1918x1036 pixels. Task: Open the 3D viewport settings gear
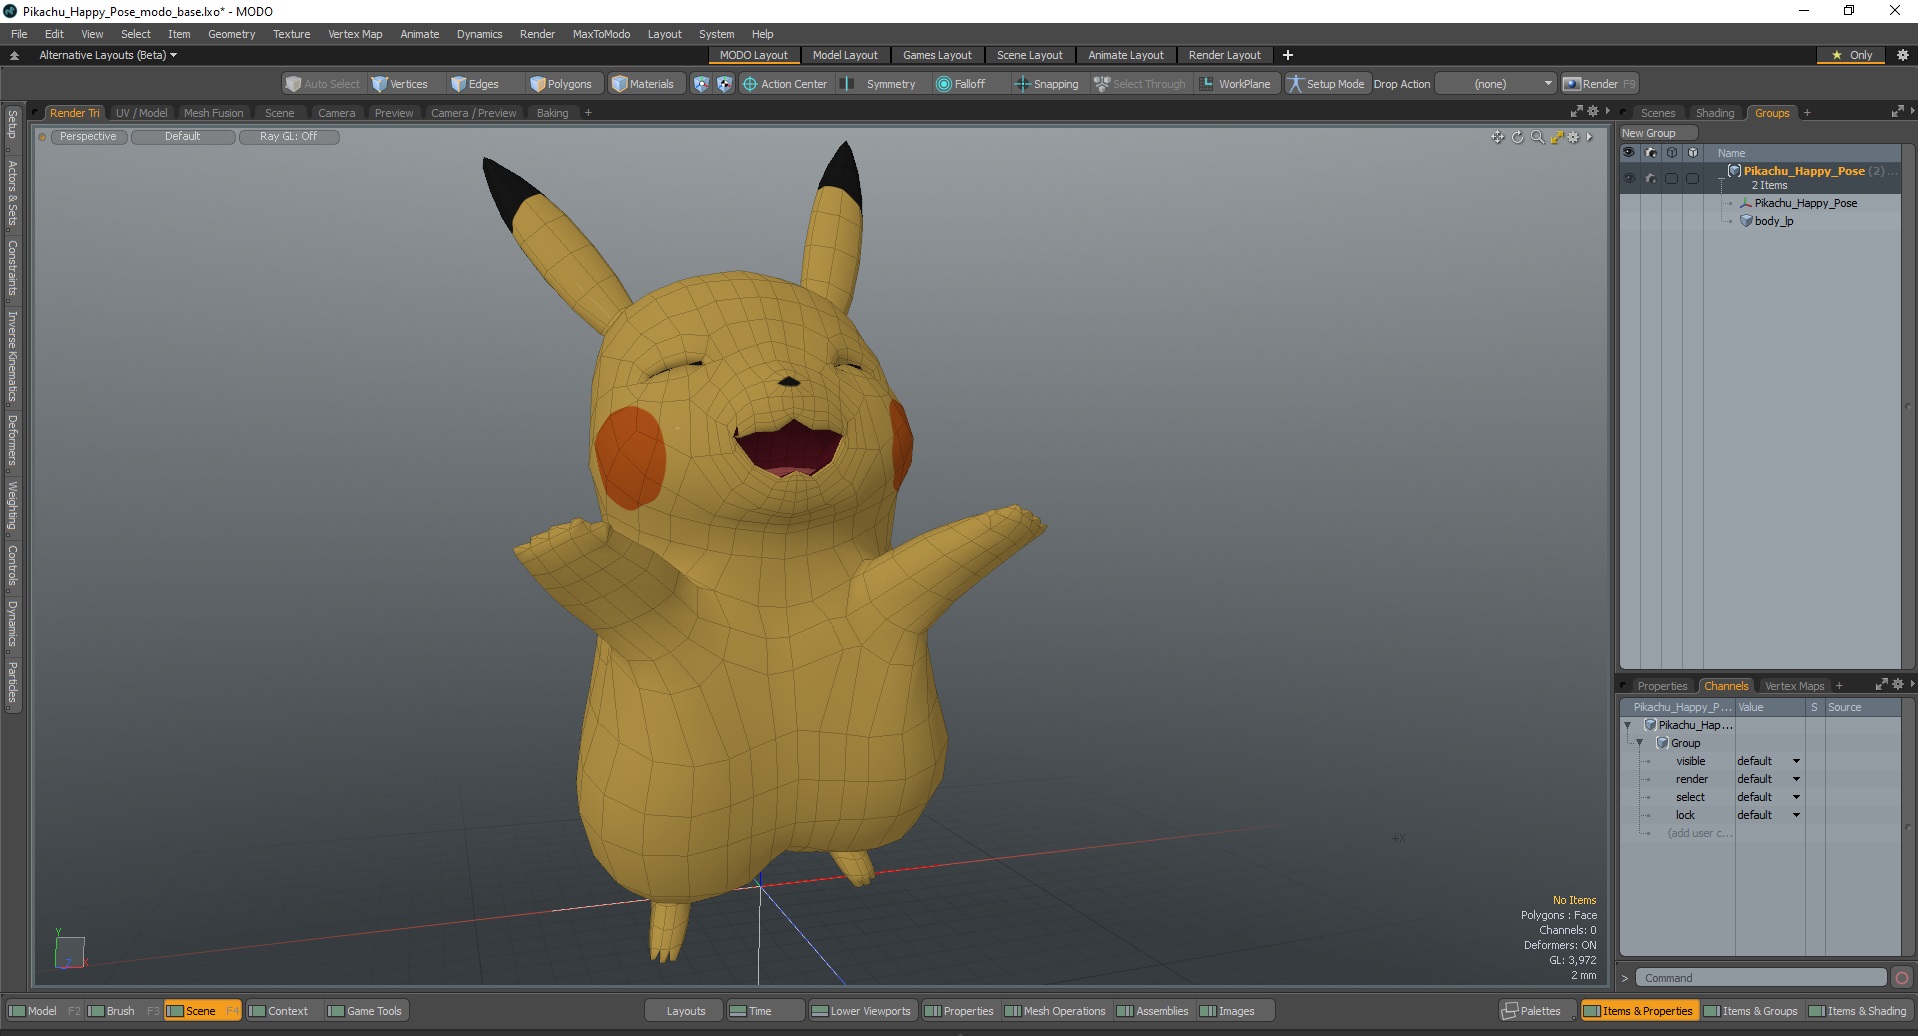click(1573, 137)
